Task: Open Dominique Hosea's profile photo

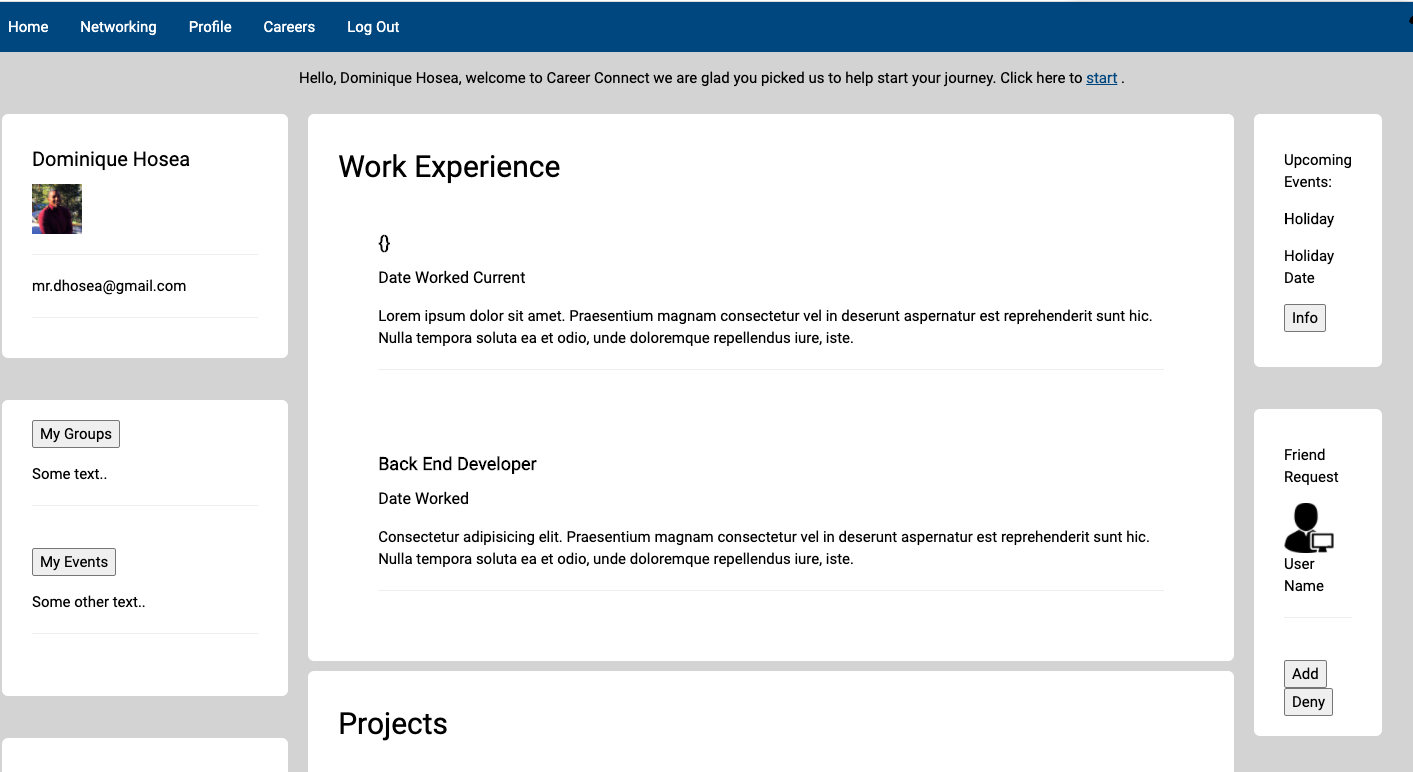Action: click(x=57, y=209)
